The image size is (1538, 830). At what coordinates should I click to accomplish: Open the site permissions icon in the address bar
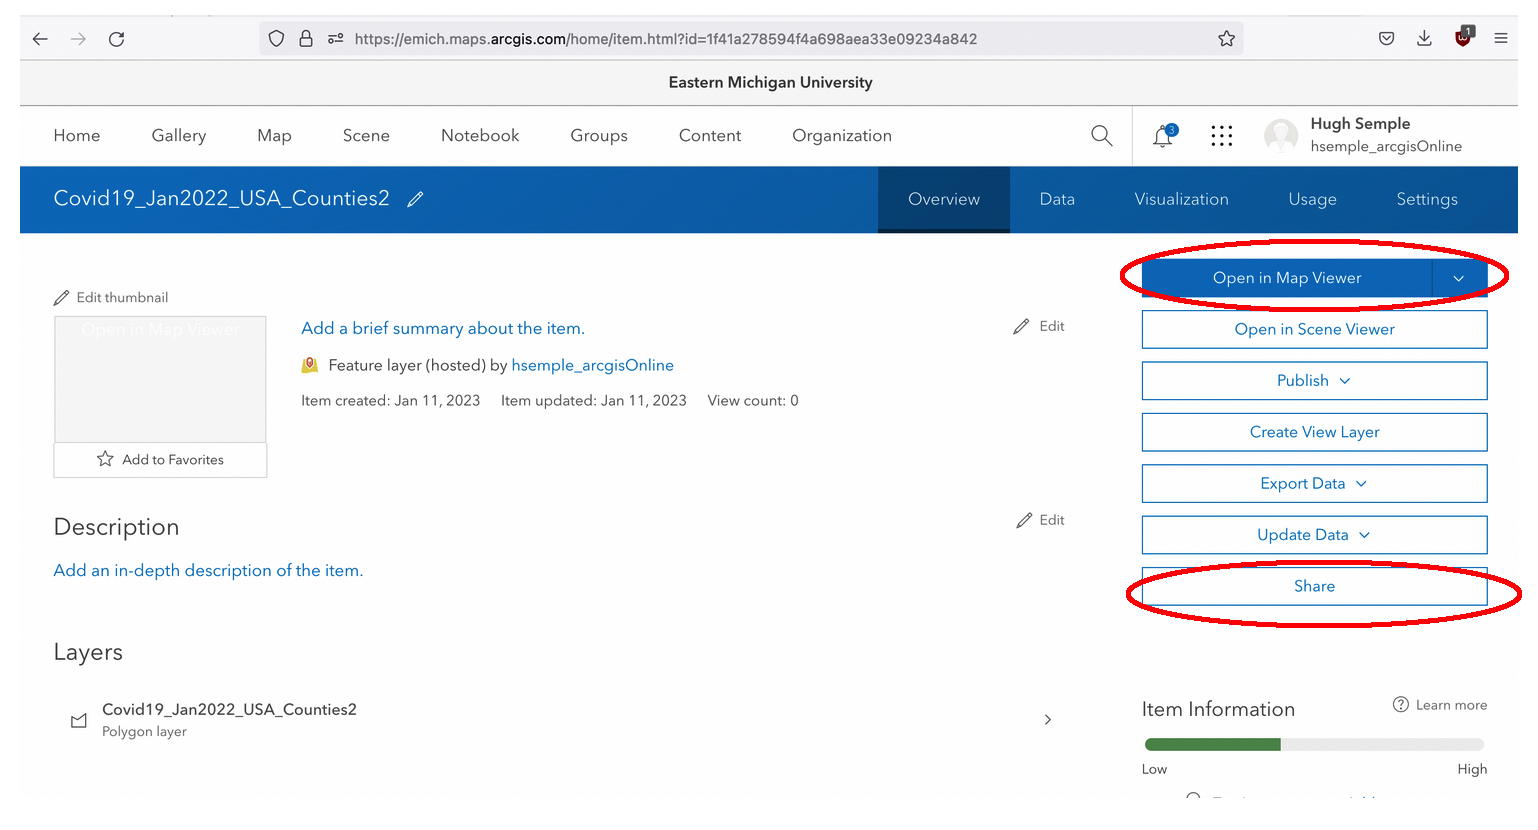click(x=336, y=39)
